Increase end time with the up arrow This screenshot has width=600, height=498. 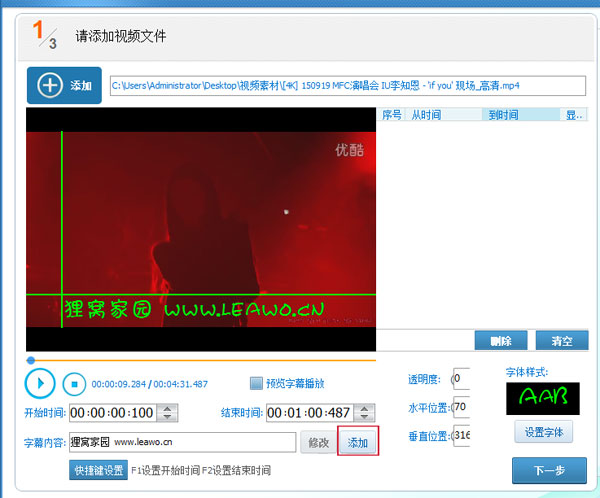point(362,408)
